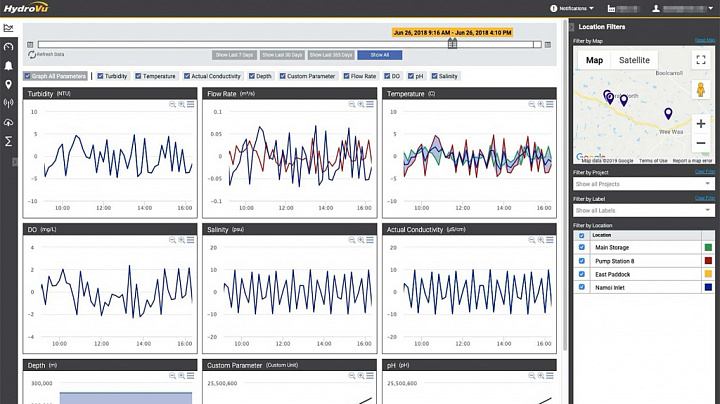Screen dimensions: 720x404
Task: Click the cloud upload icon in the sidebar
Action: [x=9, y=122]
